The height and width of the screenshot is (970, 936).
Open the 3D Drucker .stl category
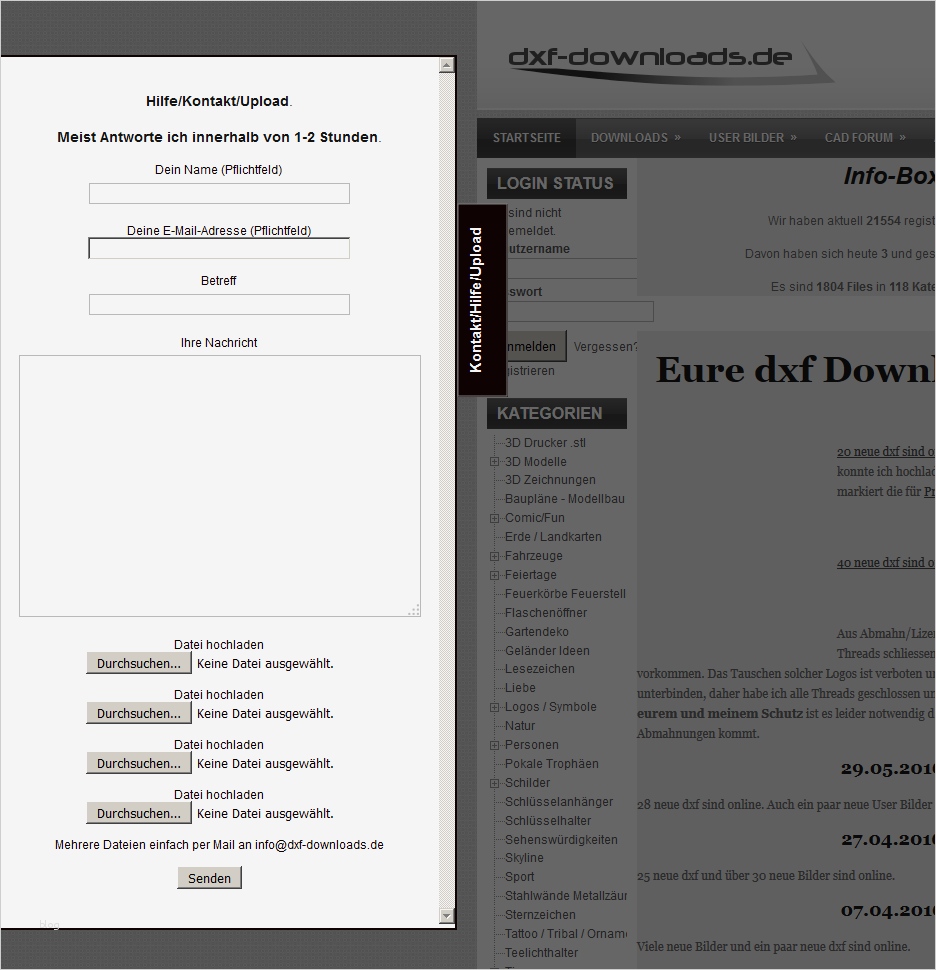pos(545,442)
